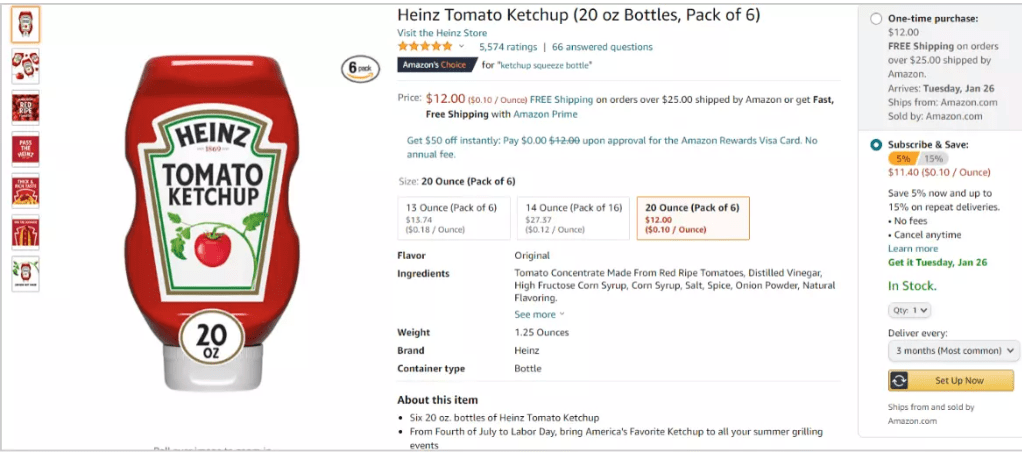1022x456 pixels.
Task: Click the 6 pack badge icon
Action: [x=361, y=68]
